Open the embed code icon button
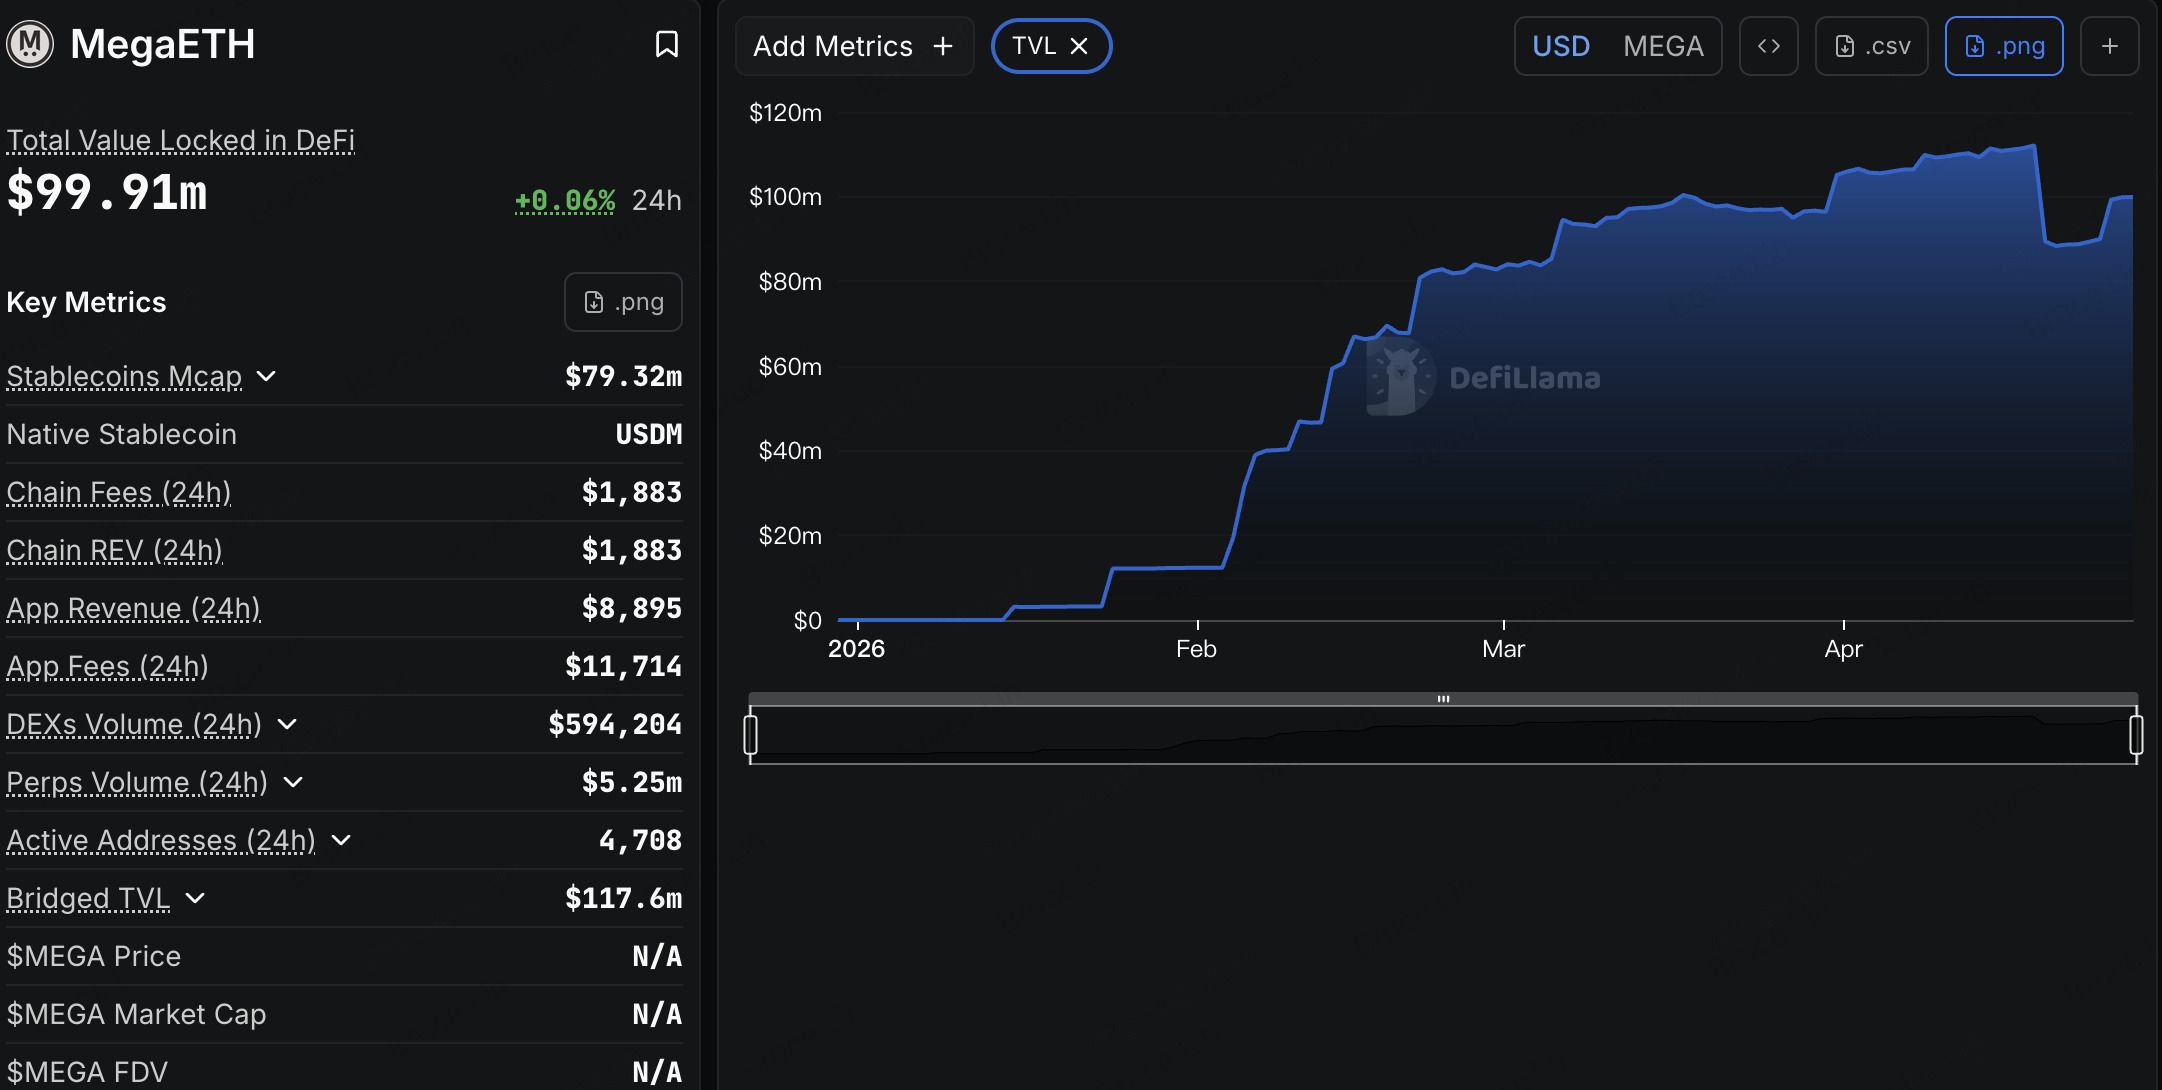Viewport: 2162px width, 1090px height. pos(1768,46)
